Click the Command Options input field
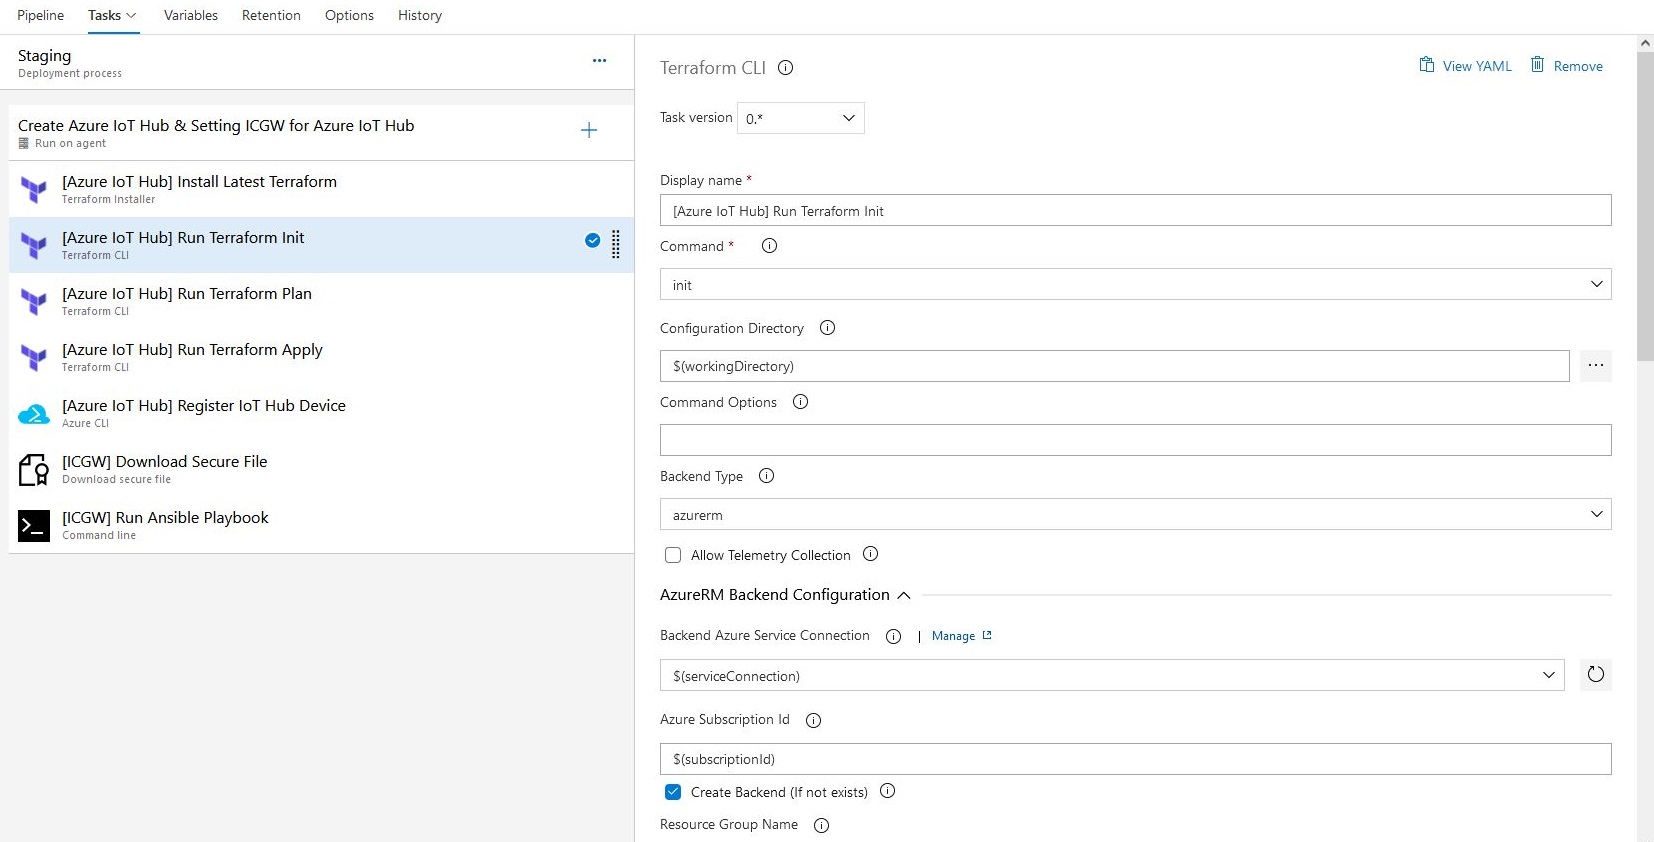Screen dimensions: 1654x842 [1135, 440]
